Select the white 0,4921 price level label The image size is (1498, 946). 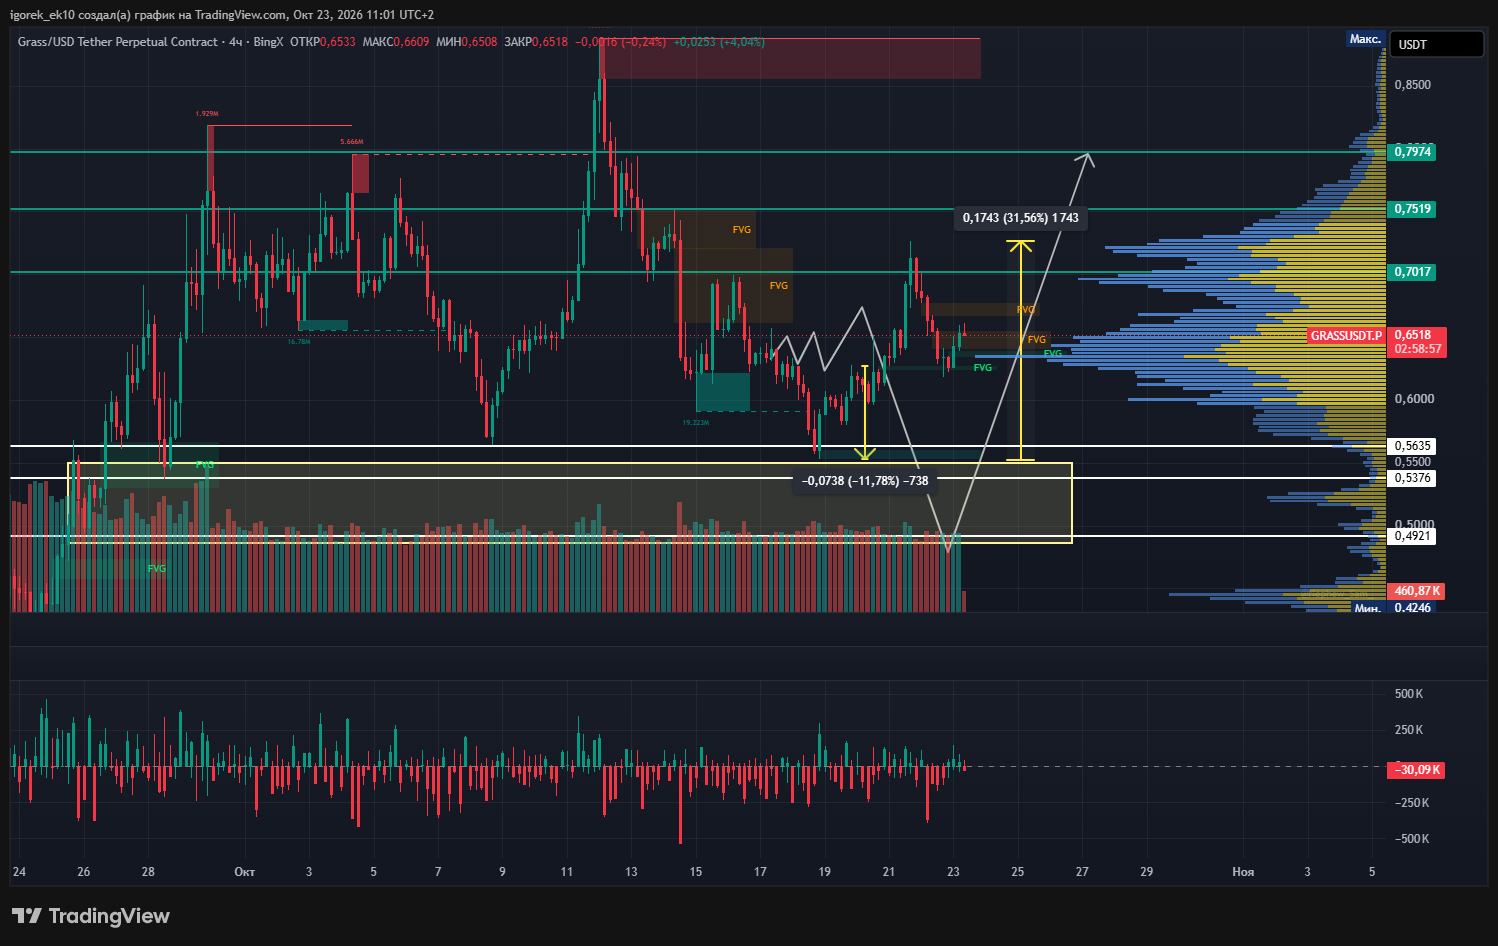pos(1413,536)
